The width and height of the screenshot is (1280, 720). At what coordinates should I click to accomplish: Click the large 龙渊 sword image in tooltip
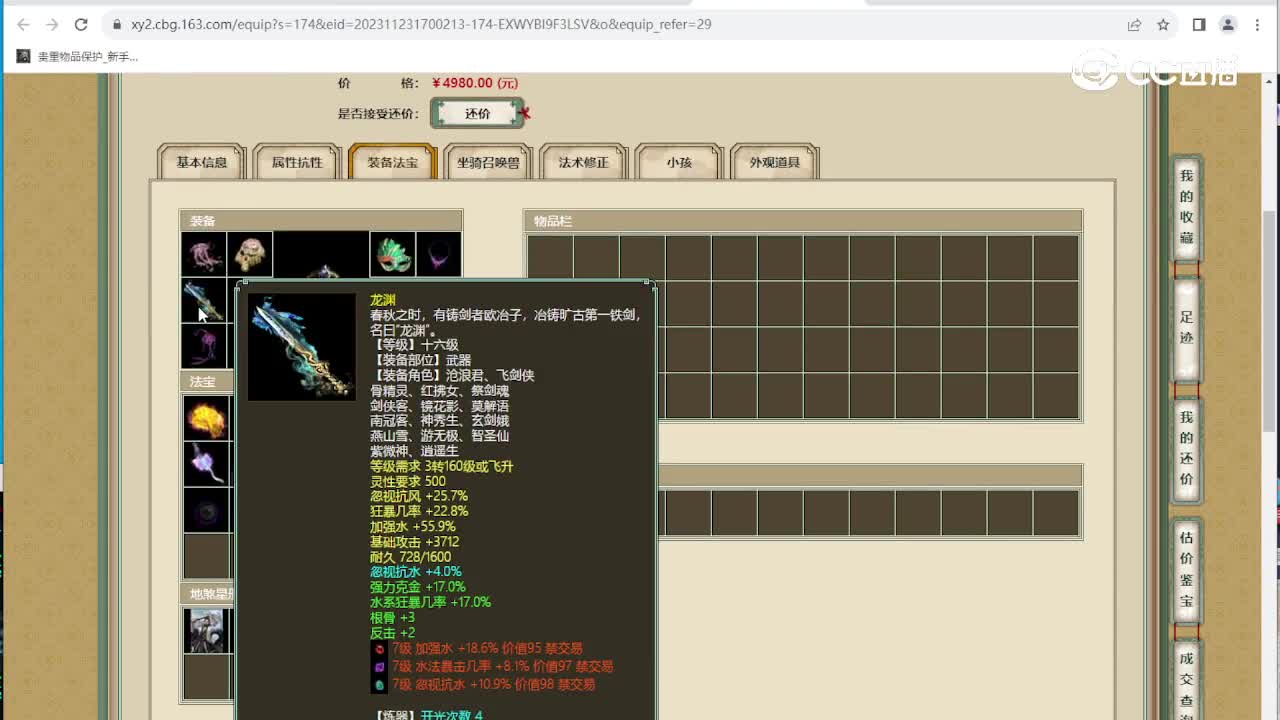click(302, 347)
